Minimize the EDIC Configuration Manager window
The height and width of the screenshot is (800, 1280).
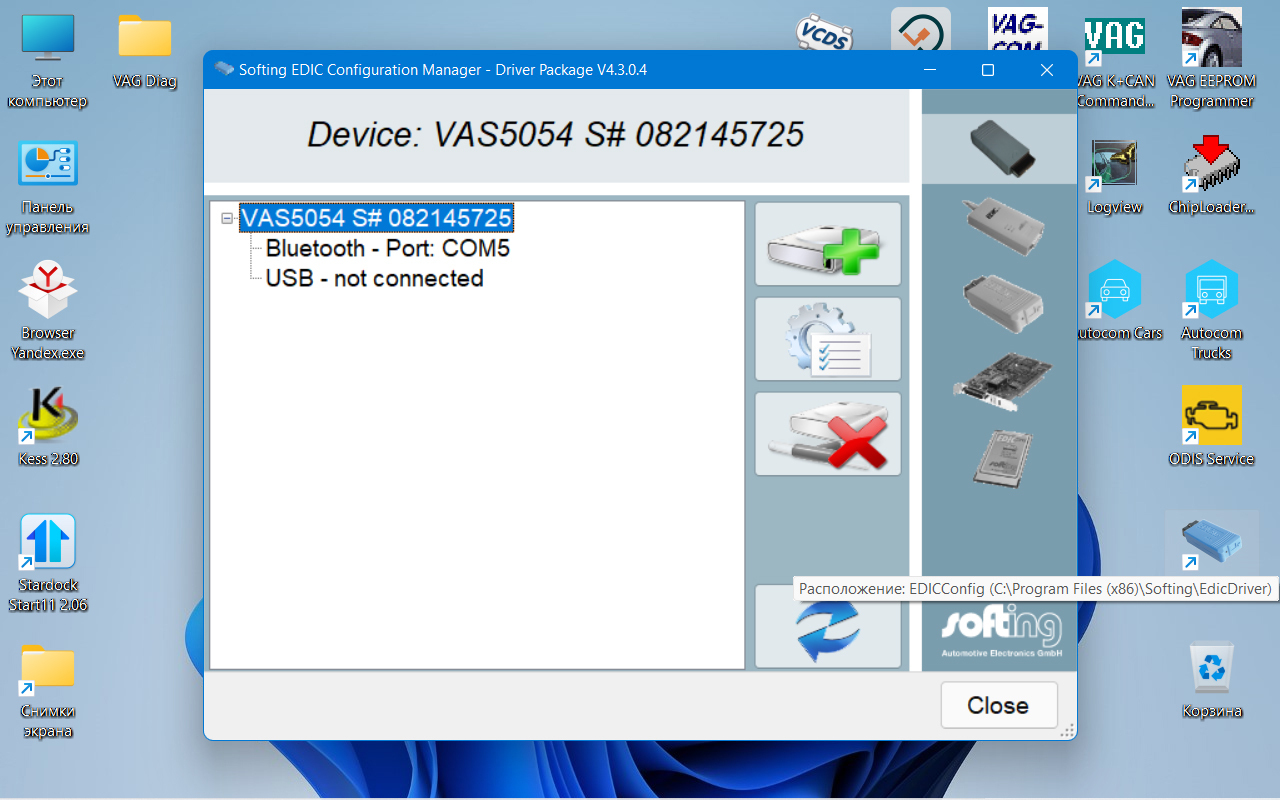tap(930, 70)
